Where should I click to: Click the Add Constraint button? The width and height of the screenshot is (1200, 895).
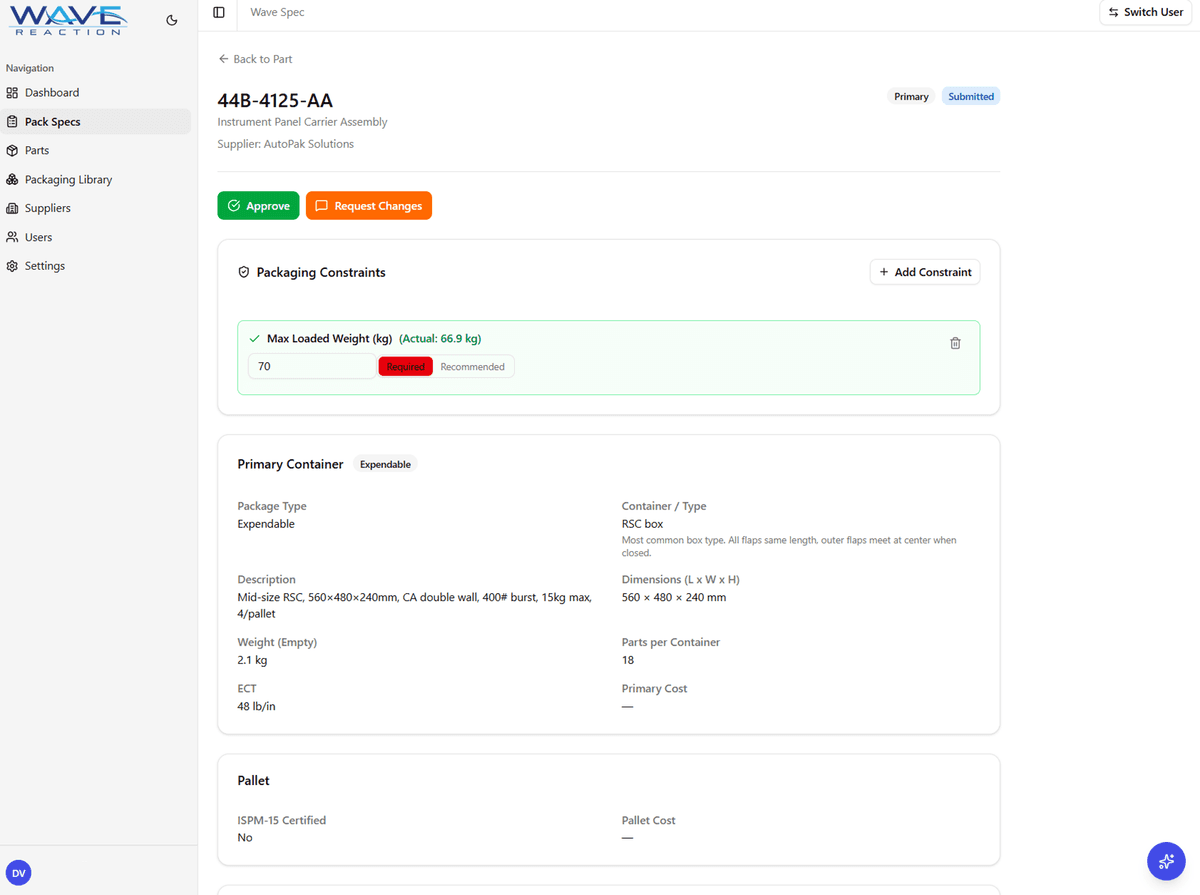coord(924,271)
